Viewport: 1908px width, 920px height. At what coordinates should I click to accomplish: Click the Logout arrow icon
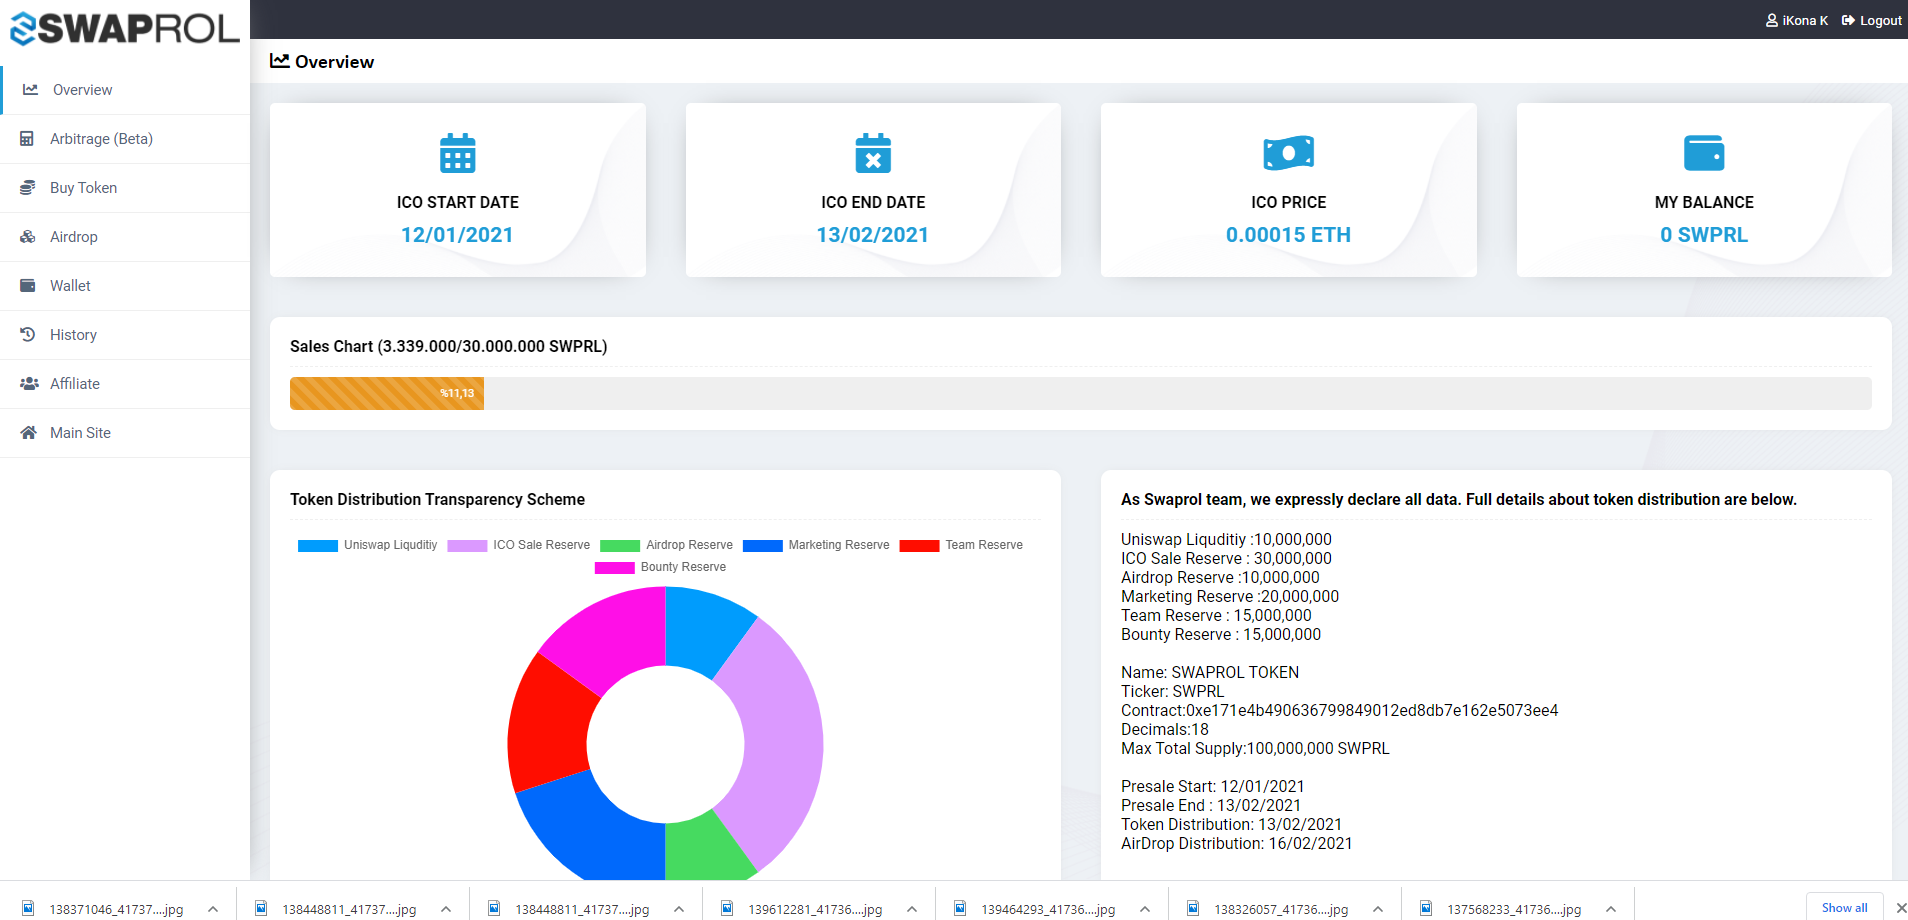coord(1848,20)
